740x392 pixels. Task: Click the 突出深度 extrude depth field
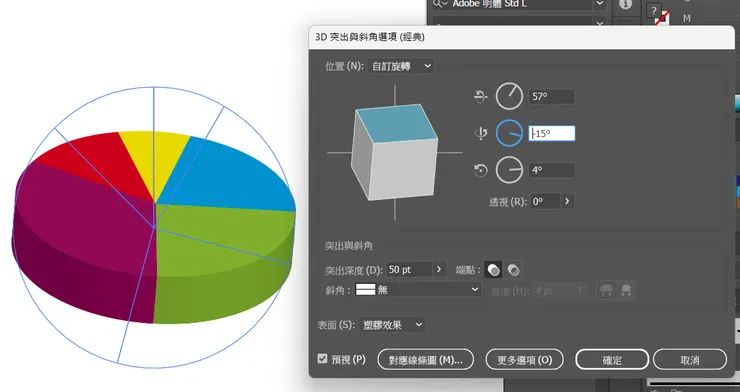pyautogui.click(x=409, y=270)
